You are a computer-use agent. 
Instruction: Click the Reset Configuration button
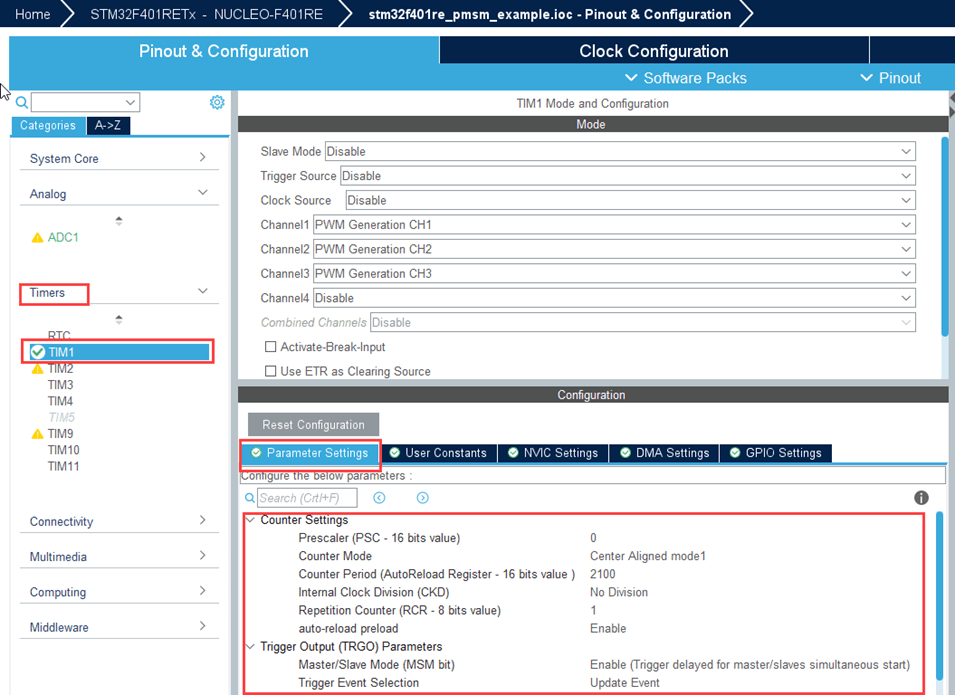pyautogui.click(x=313, y=424)
